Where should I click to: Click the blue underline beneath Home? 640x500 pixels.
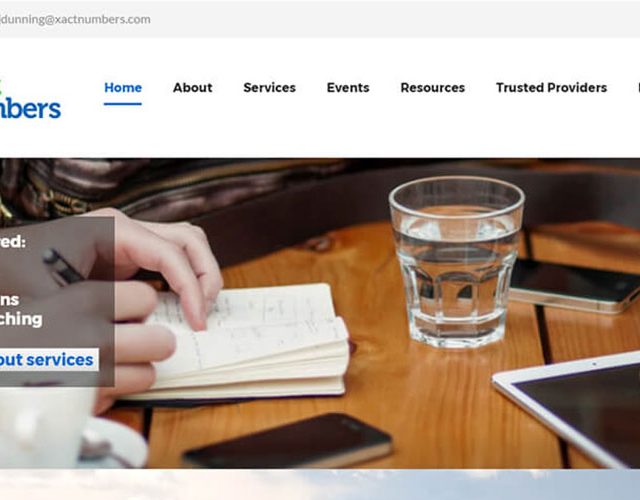[x=123, y=104]
